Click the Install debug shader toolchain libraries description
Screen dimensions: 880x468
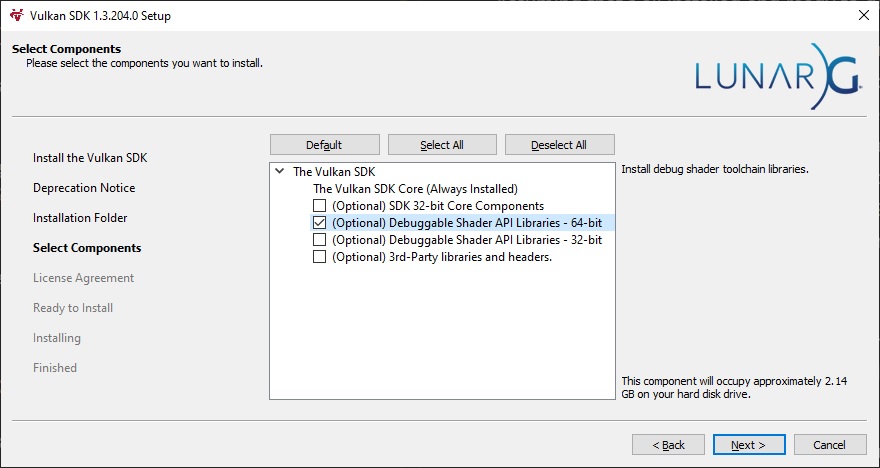(715, 169)
